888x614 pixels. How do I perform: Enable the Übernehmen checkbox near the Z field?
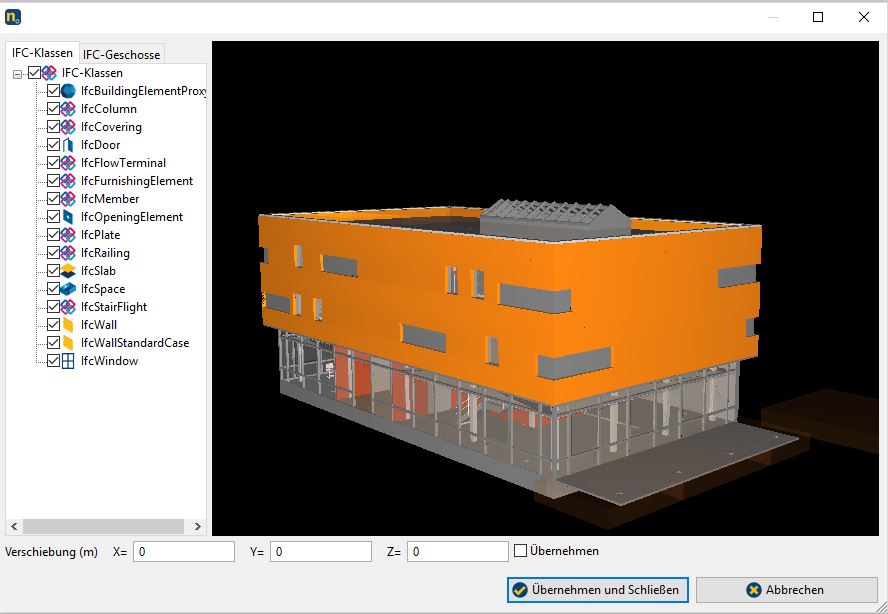tap(520, 551)
